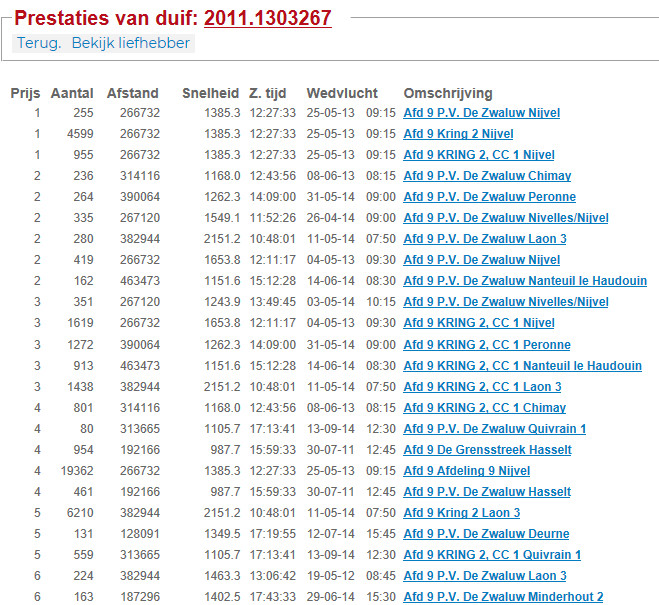The height and width of the screenshot is (605, 659).
Task: Open Afd 9 P.V. De Zwaluw Nijvel with 255 birds
Action: pos(482,113)
